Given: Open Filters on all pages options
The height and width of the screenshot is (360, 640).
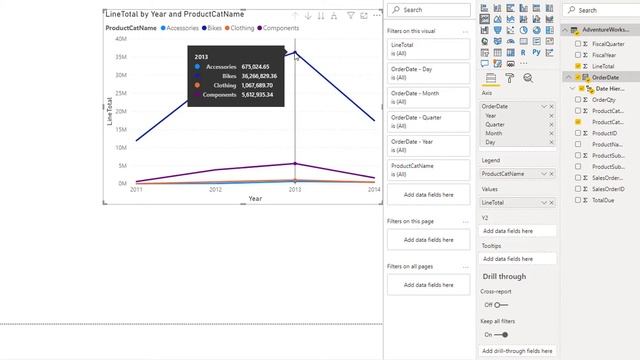Looking at the screenshot, I should [x=465, y=267].
